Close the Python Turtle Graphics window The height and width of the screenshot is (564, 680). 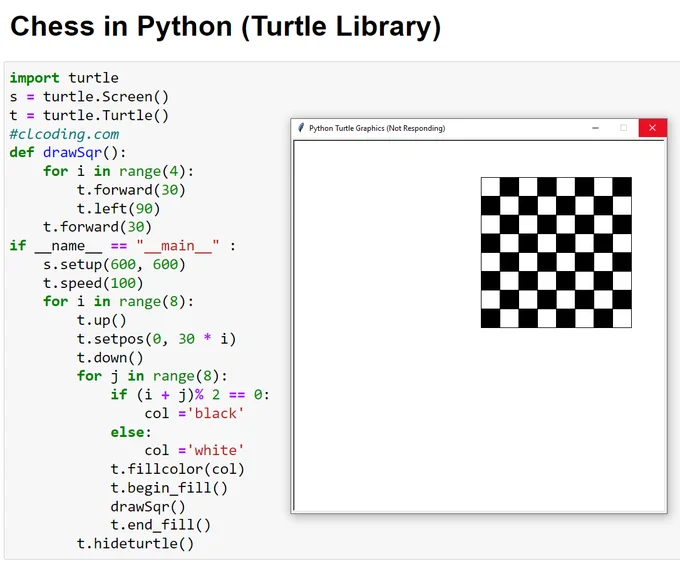coord(653,128)
